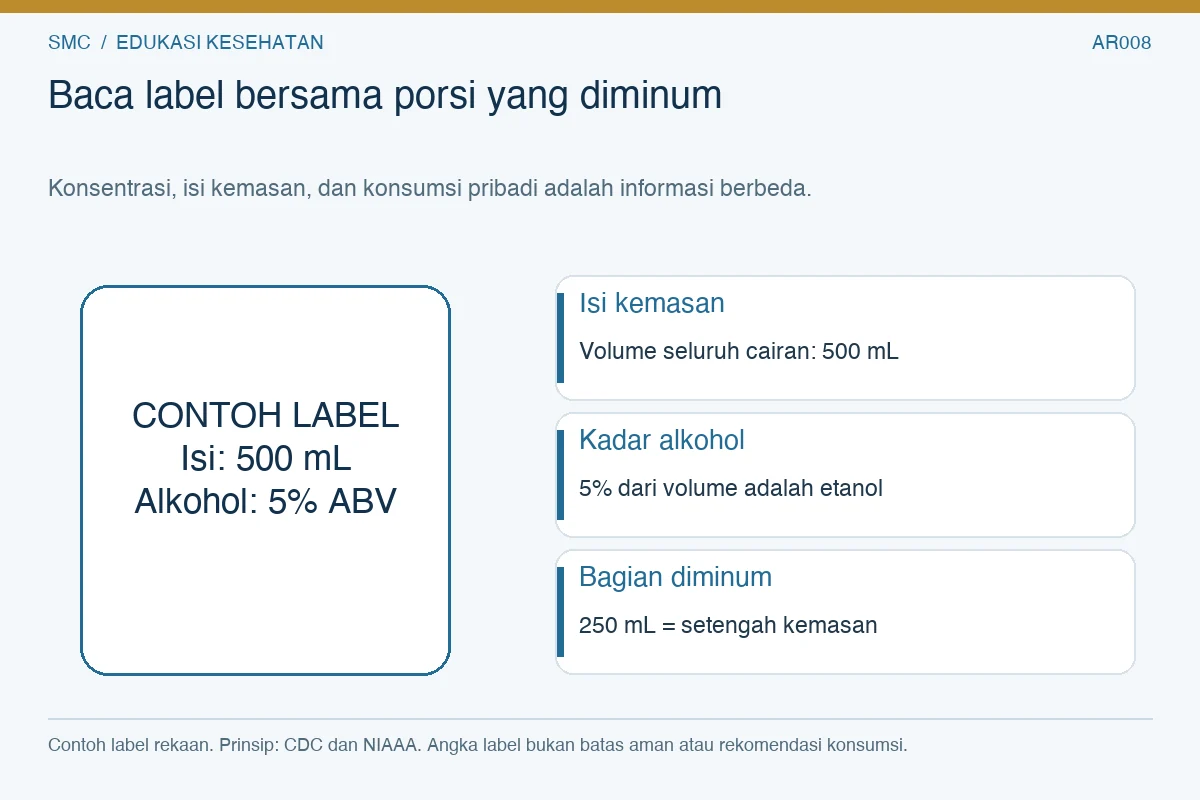Click 250 mL = setengah kemasan text
This screenshot has height=800, width=1200.
click(x=728, y=626)
